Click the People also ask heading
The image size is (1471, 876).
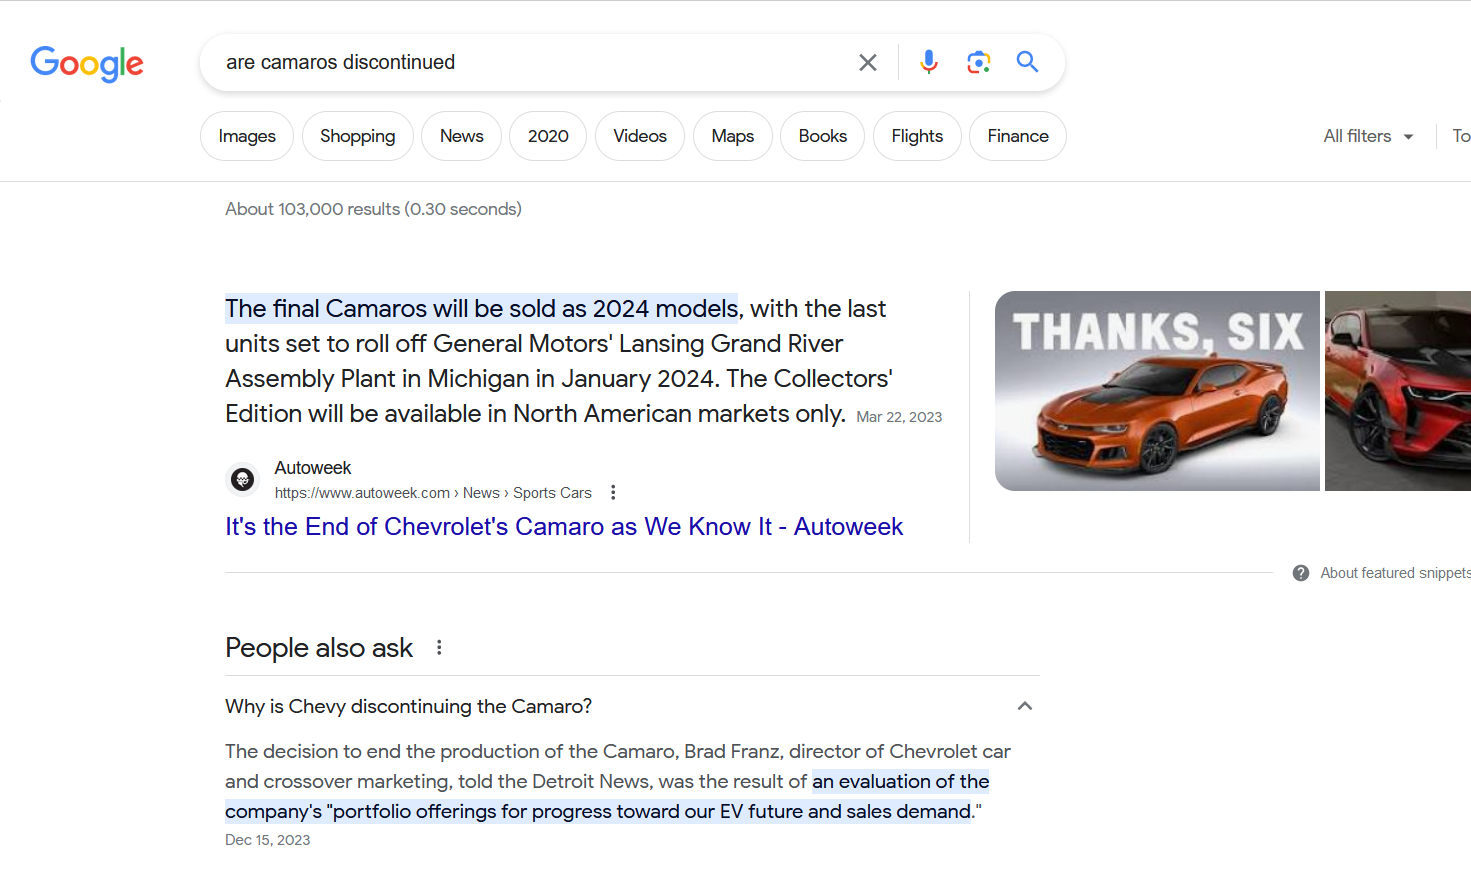point(319,648)
